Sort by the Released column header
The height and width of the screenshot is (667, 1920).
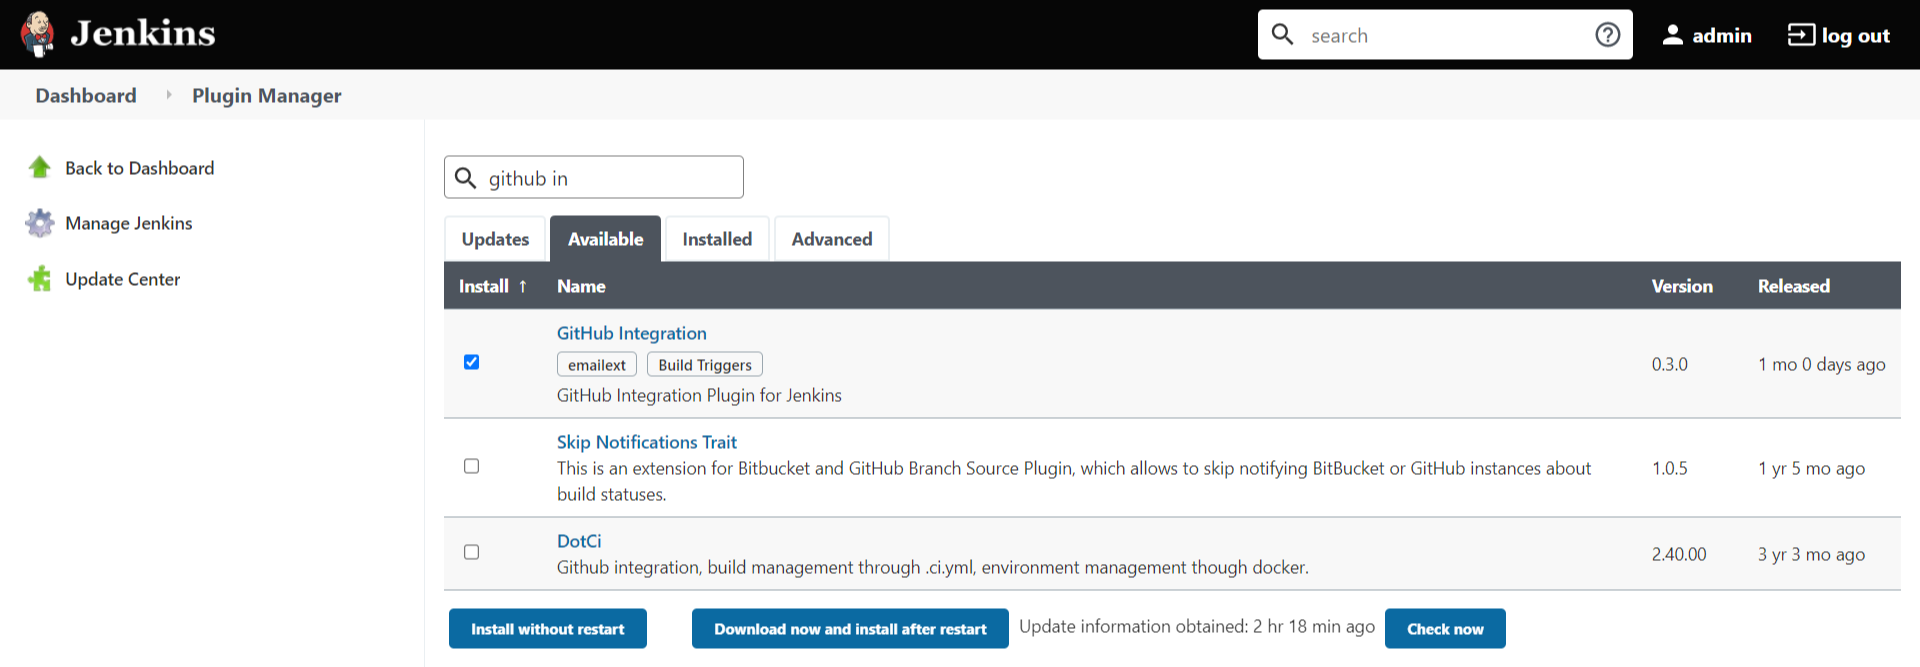click(1794, 286)
